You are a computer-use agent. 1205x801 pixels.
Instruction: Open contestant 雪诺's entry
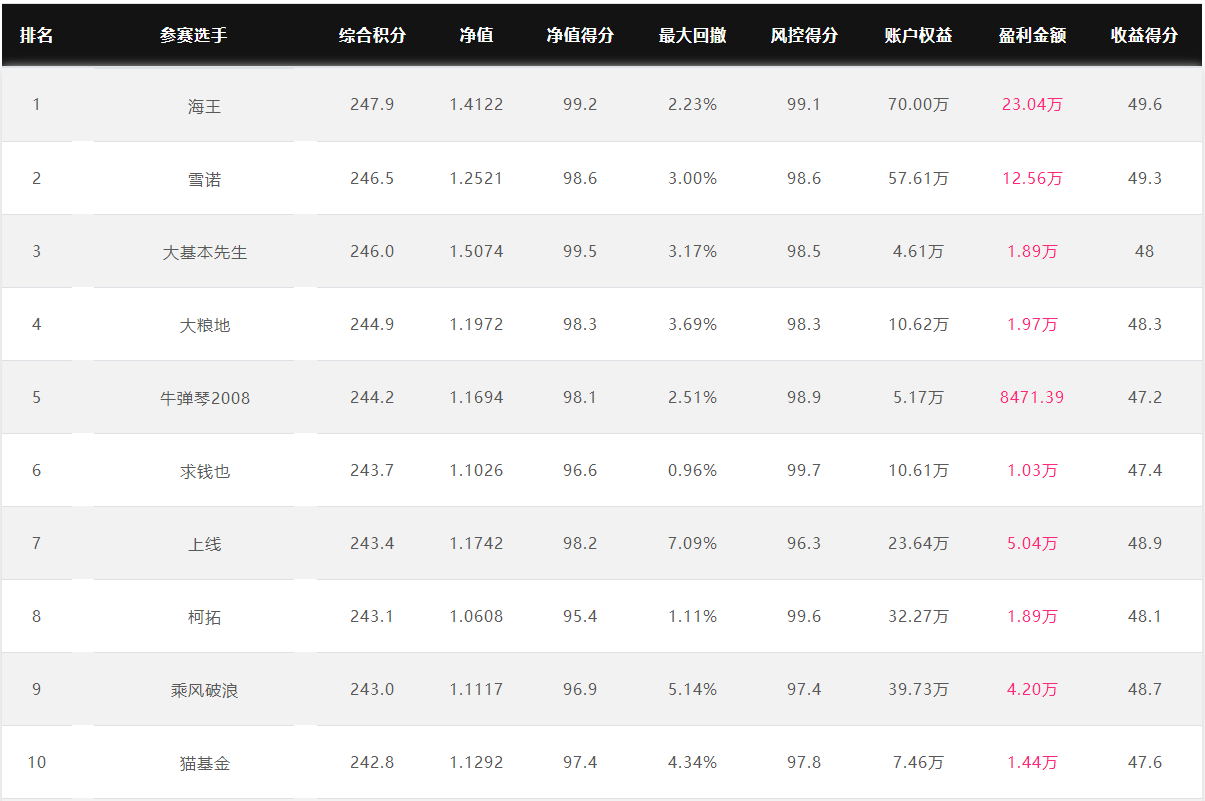pos(204,179)
